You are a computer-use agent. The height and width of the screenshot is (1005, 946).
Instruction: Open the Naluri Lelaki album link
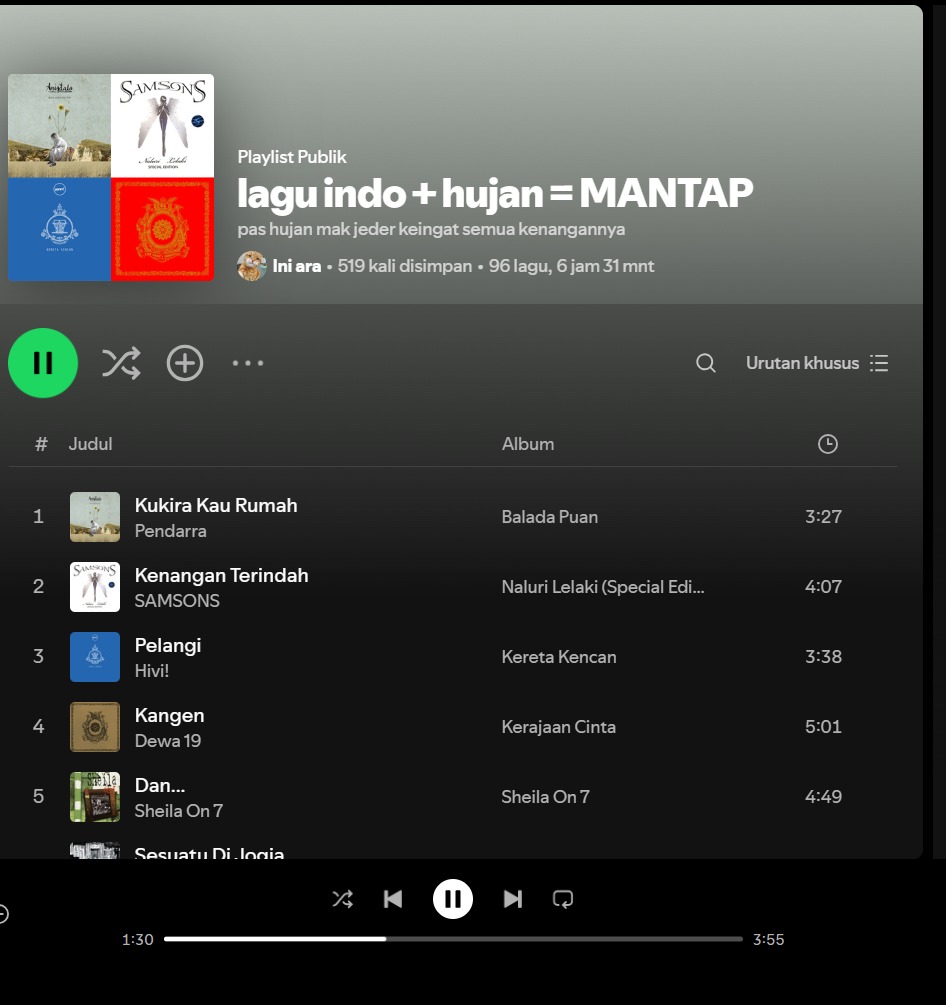[603, 587]
